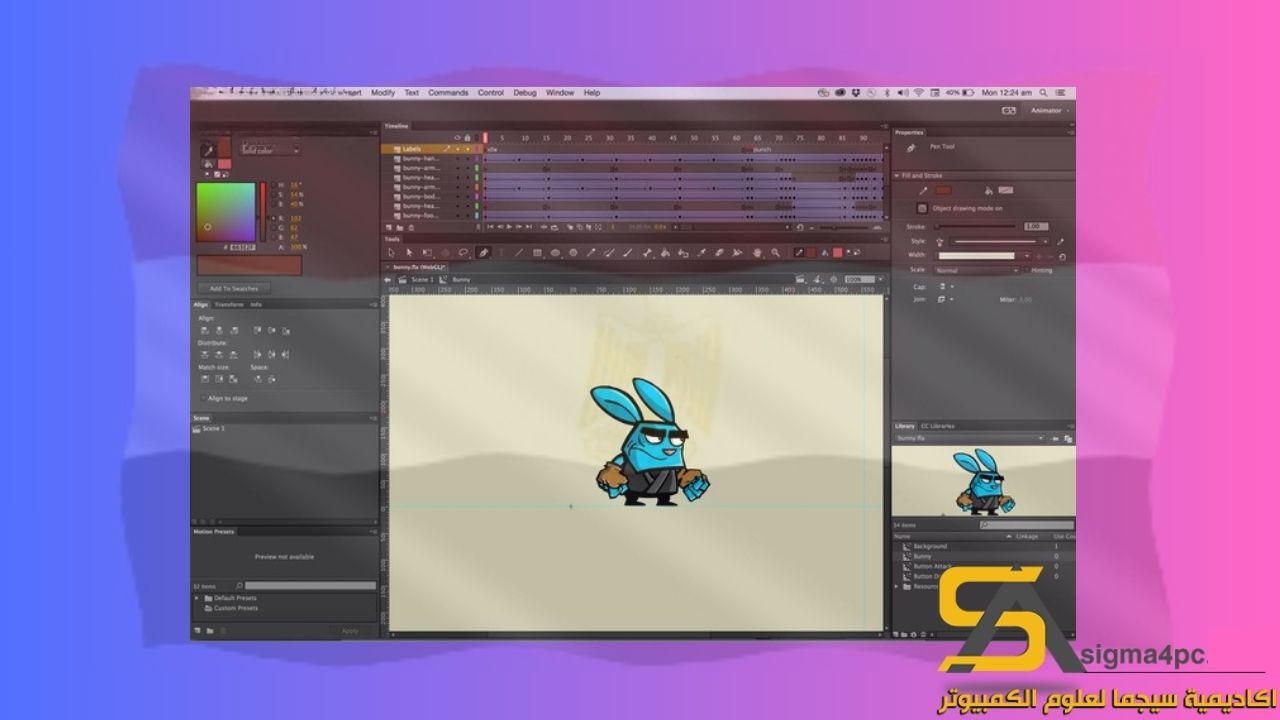Select the G green radio button
The height and width of the screenshot is (720, 1280).
[274, 228]
